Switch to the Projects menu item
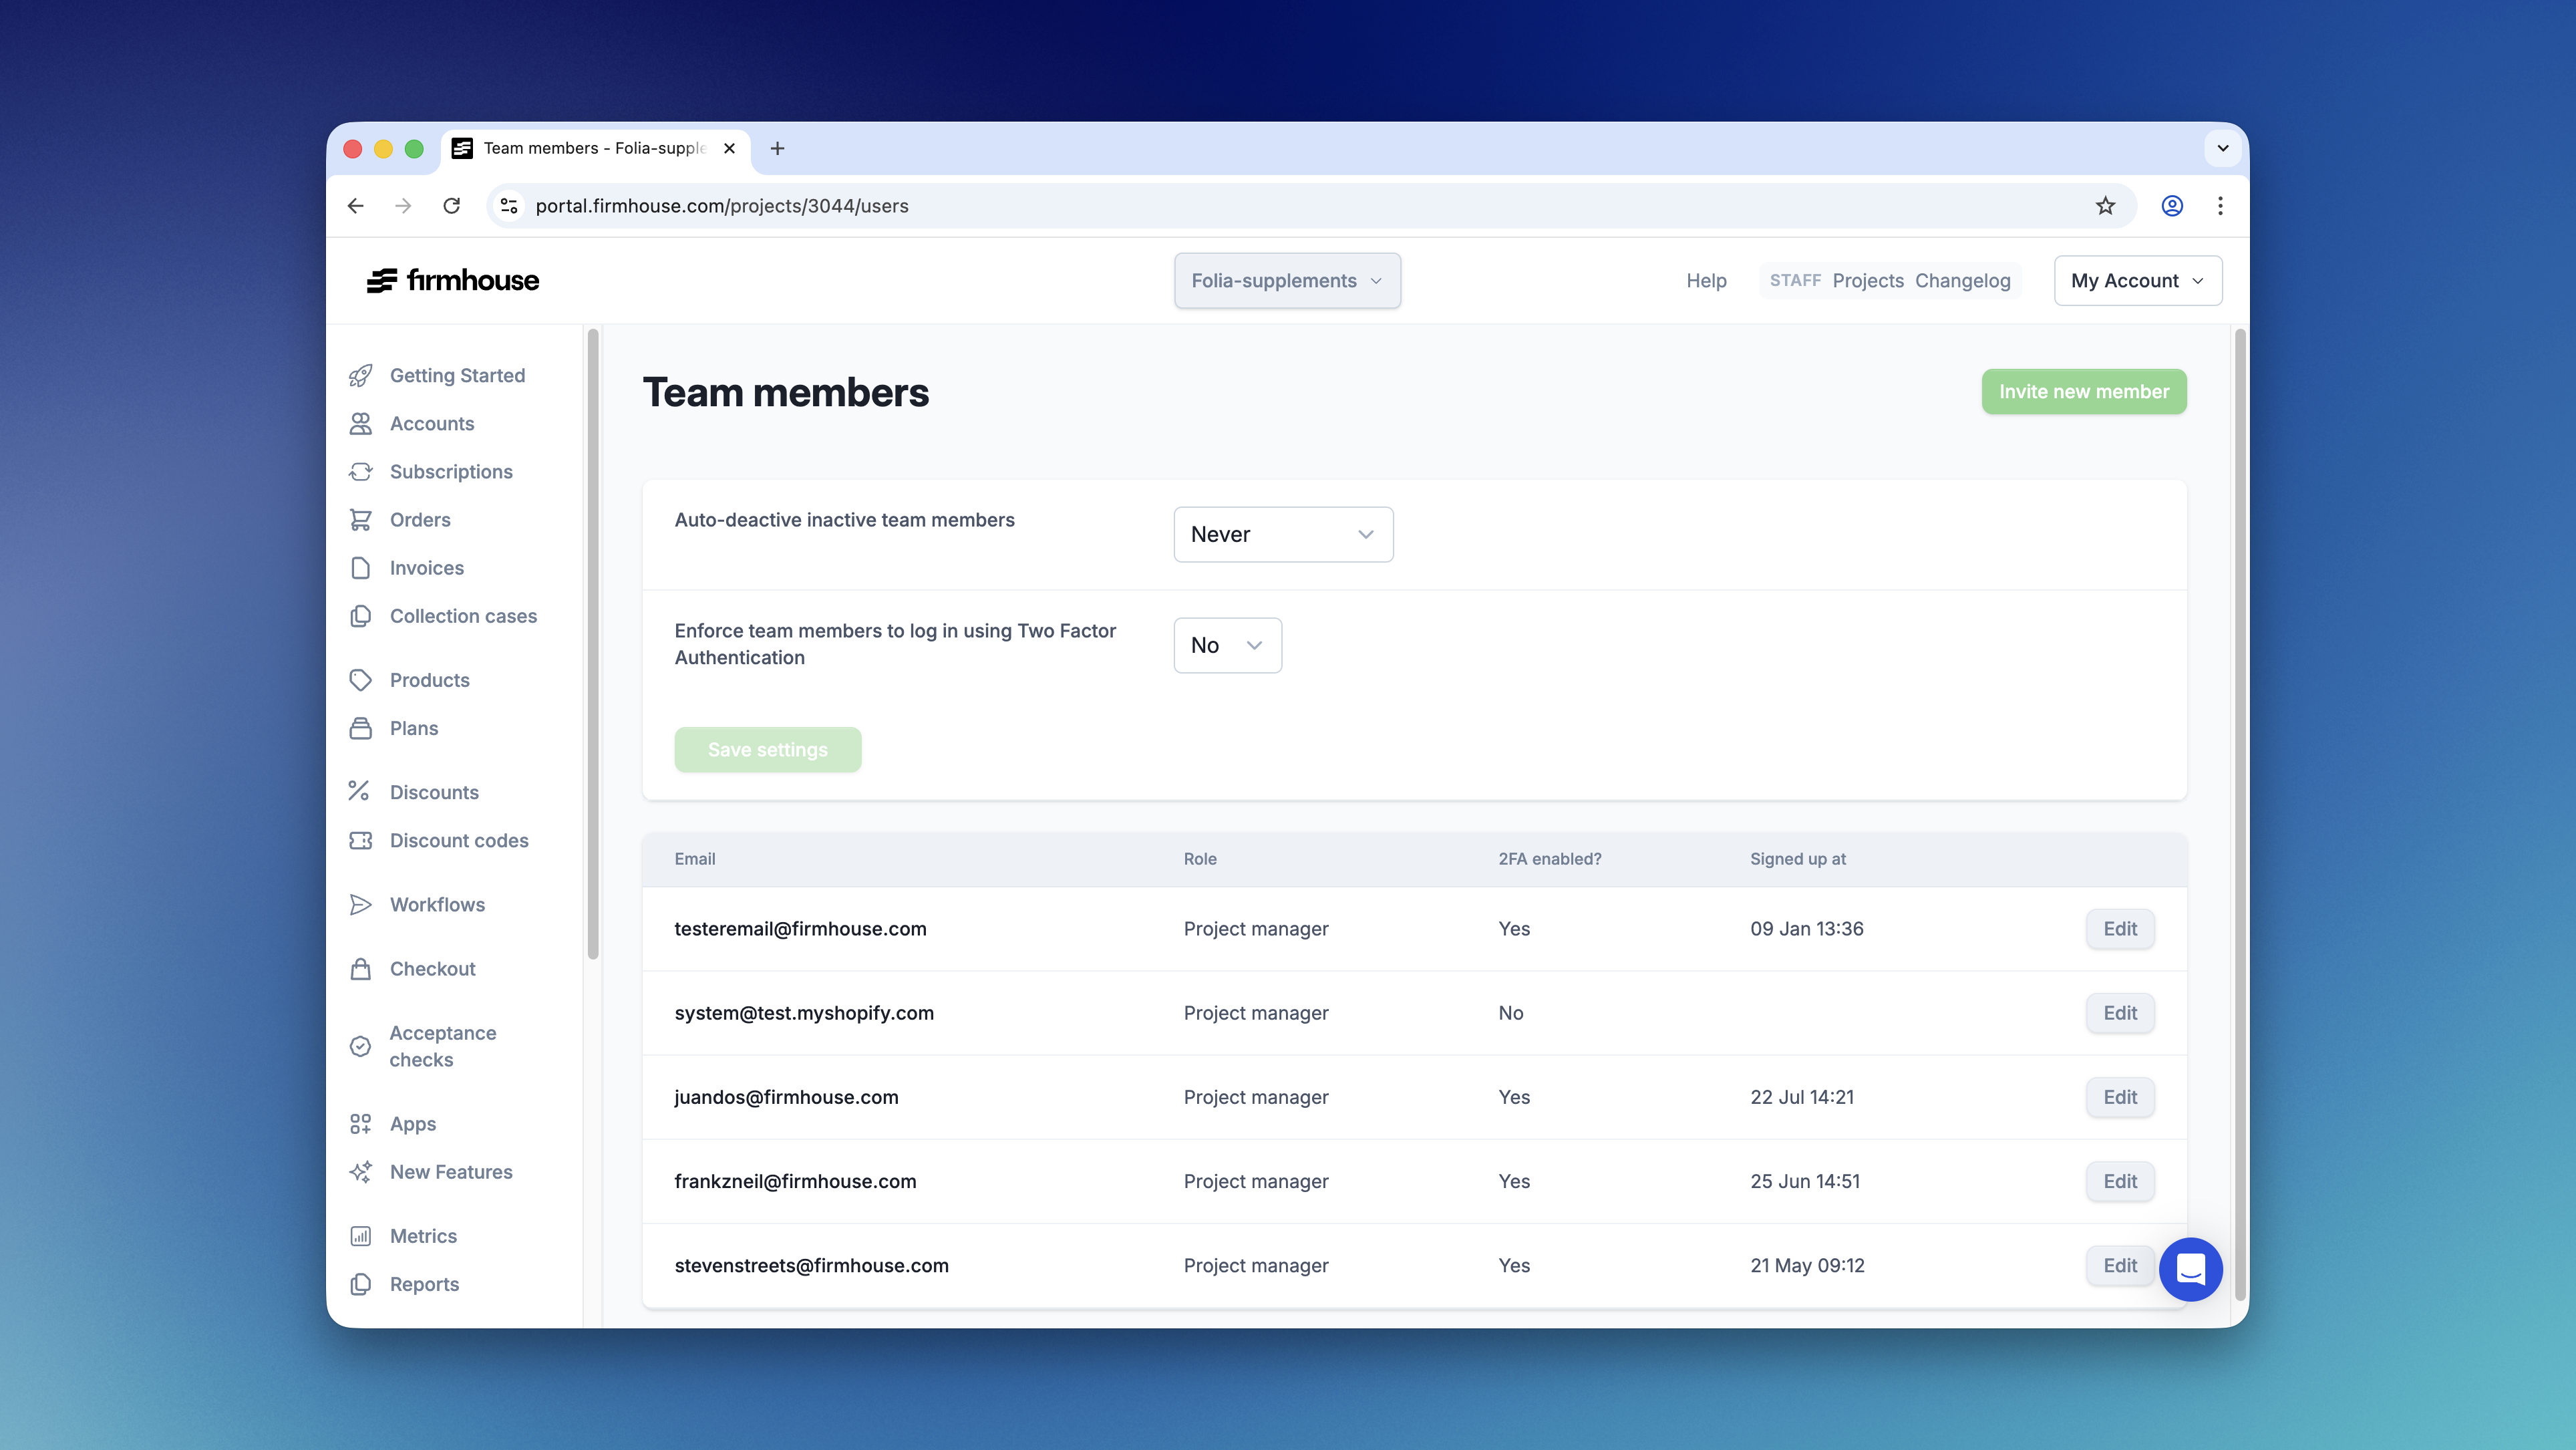This screenshot has width=2576, height=1450. tap(1868, 281)
